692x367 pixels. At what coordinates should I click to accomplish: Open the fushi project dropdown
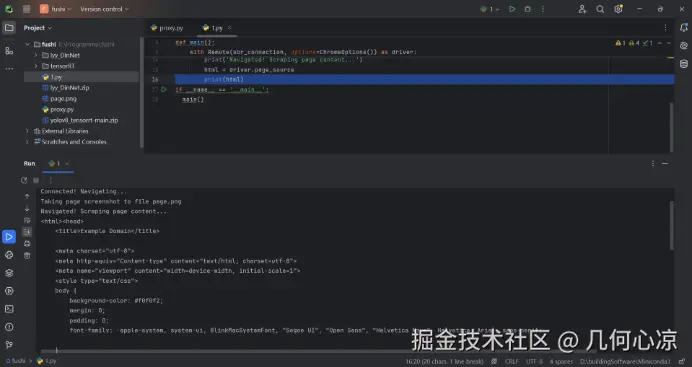click(x=56, y=9)
